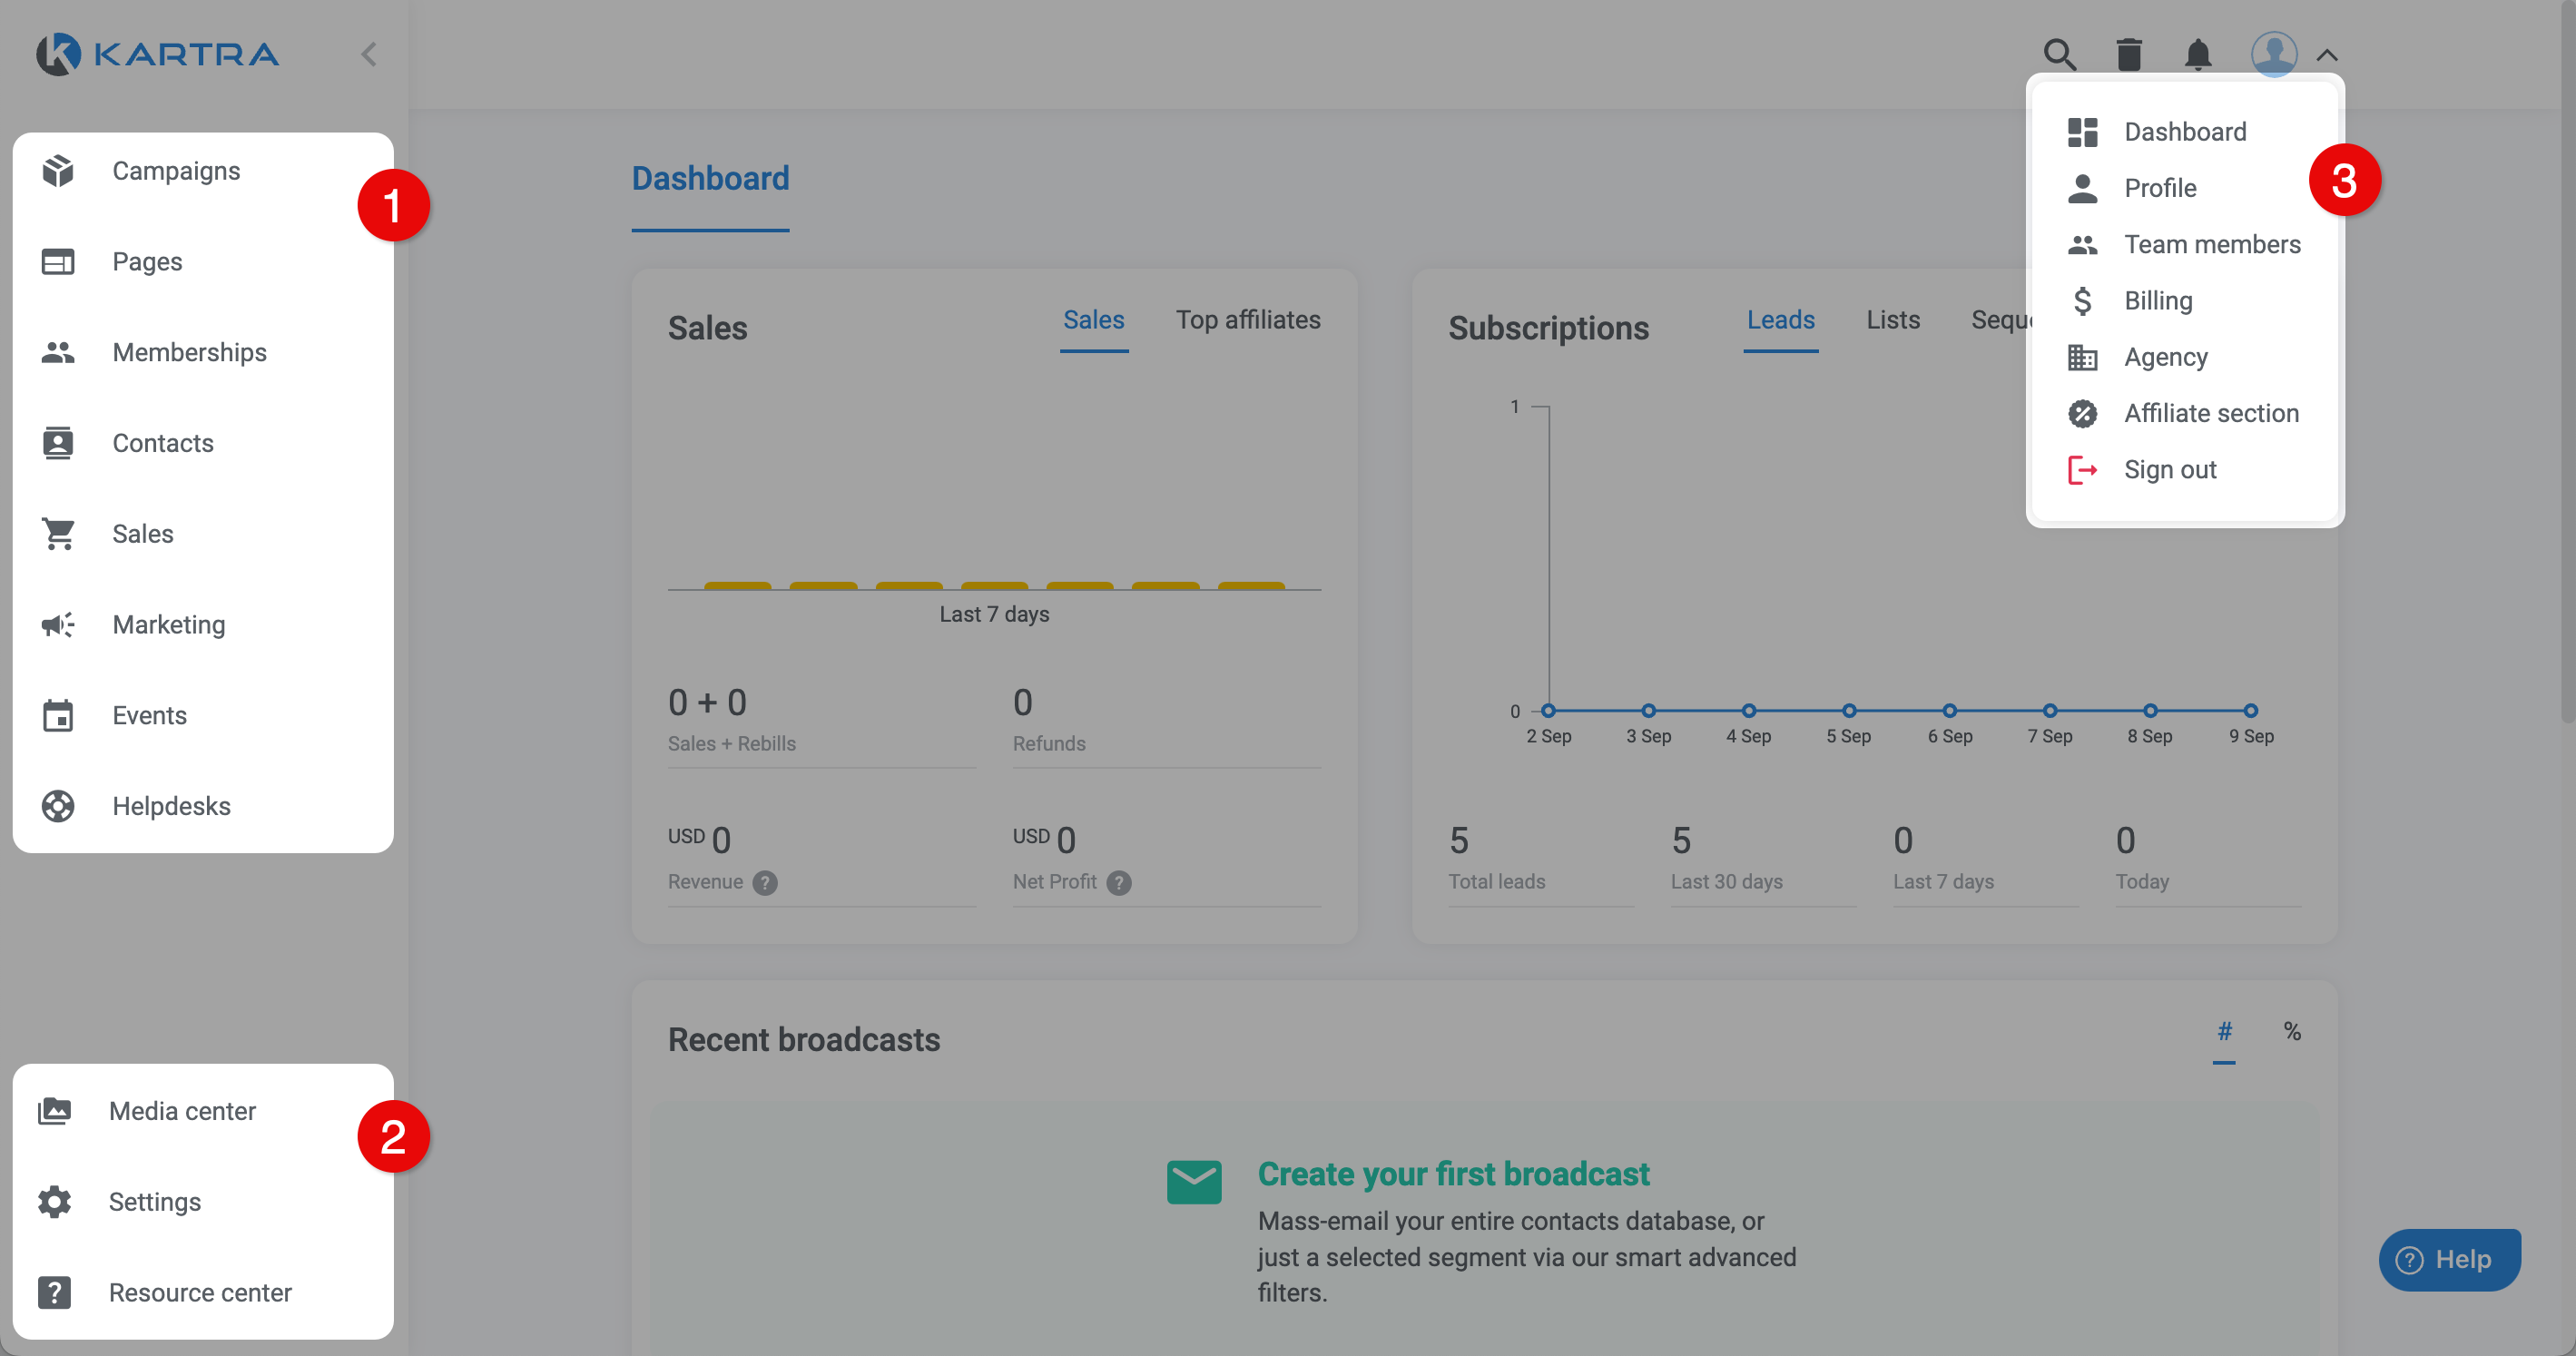Screen dimensions: 2576x1356
Task: Choose Billing from the account menu
Action: coord(2158,301)
